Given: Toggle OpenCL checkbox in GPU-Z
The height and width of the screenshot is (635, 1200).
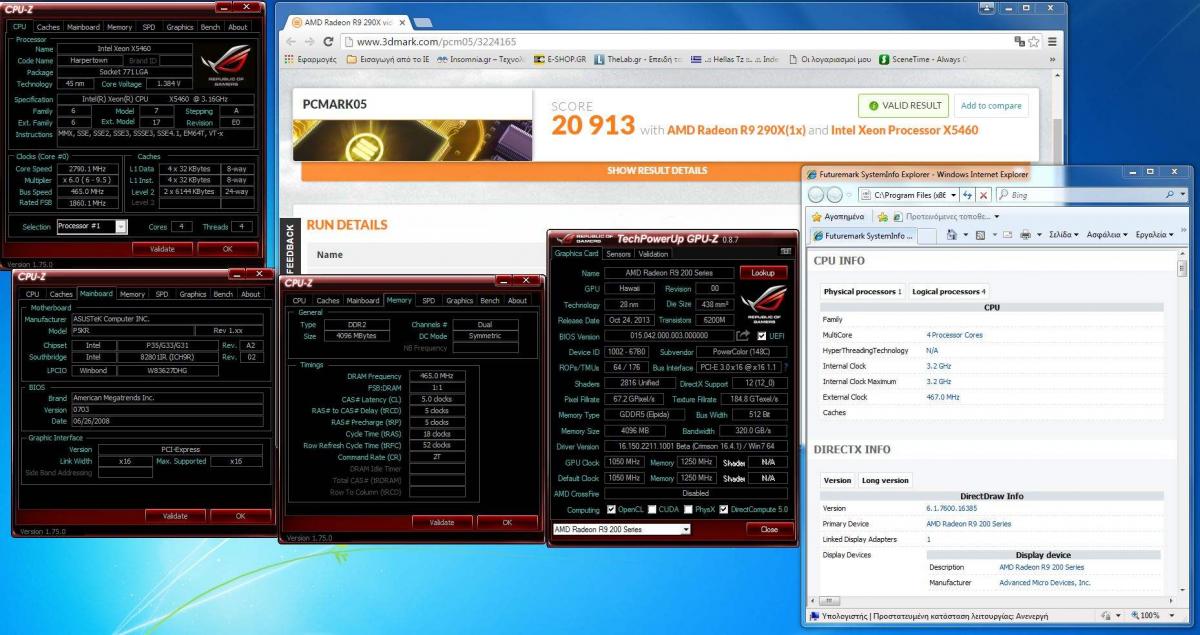Looking at the screenshot, I should [612, 509].
